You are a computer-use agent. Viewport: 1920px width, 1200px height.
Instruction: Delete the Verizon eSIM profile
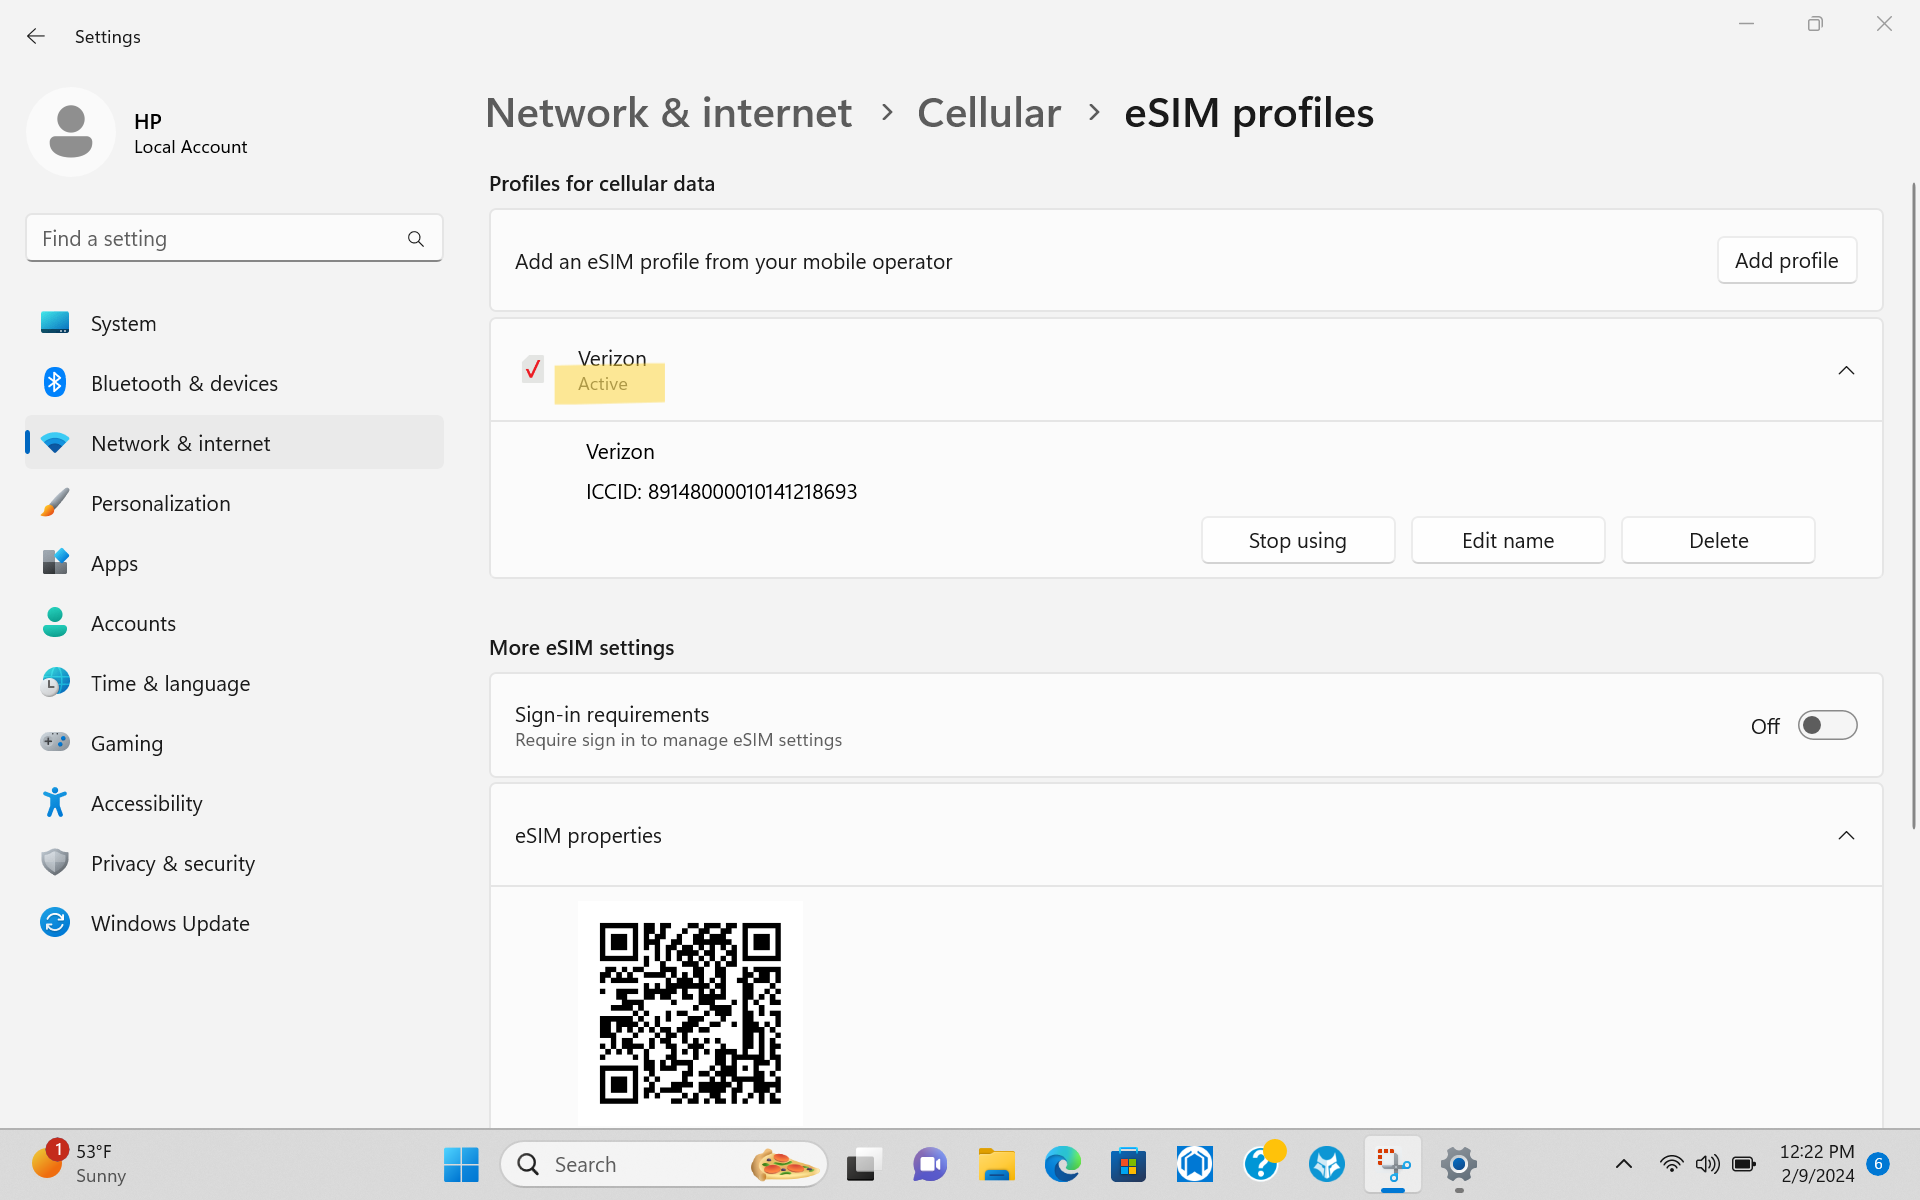coord(1717,540)
